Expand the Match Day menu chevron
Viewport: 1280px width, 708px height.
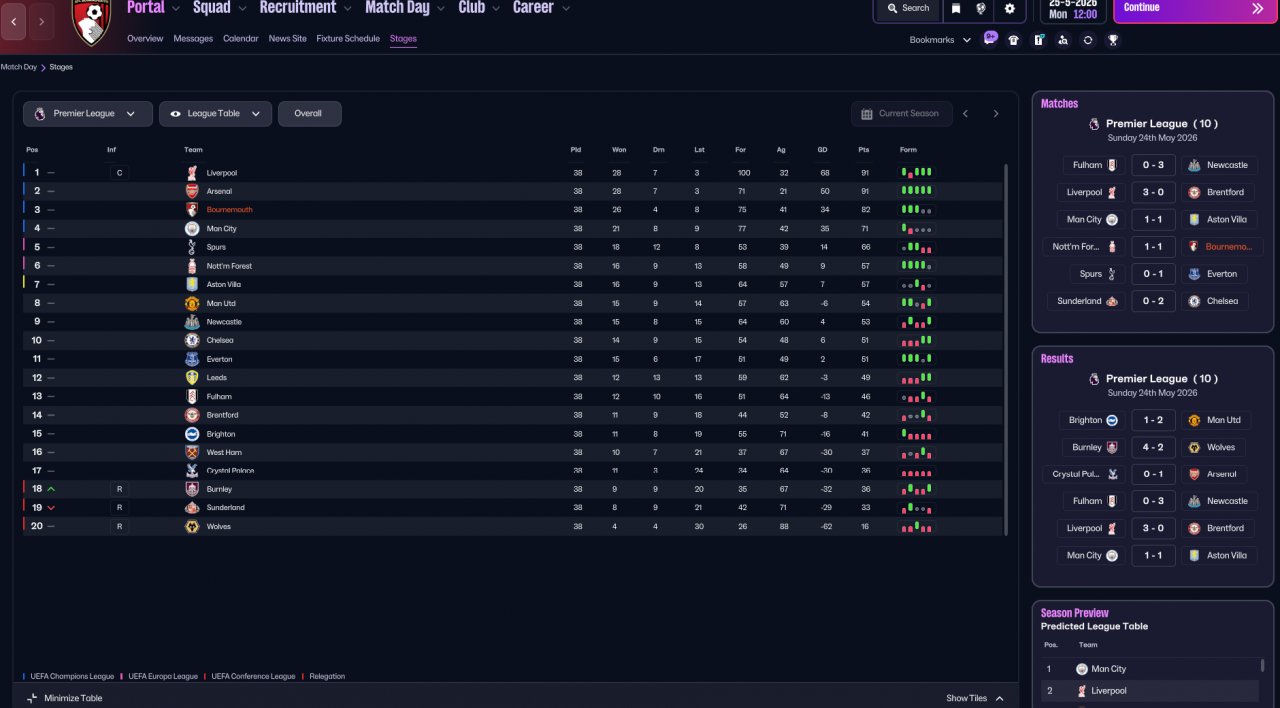tap(441, 9)
